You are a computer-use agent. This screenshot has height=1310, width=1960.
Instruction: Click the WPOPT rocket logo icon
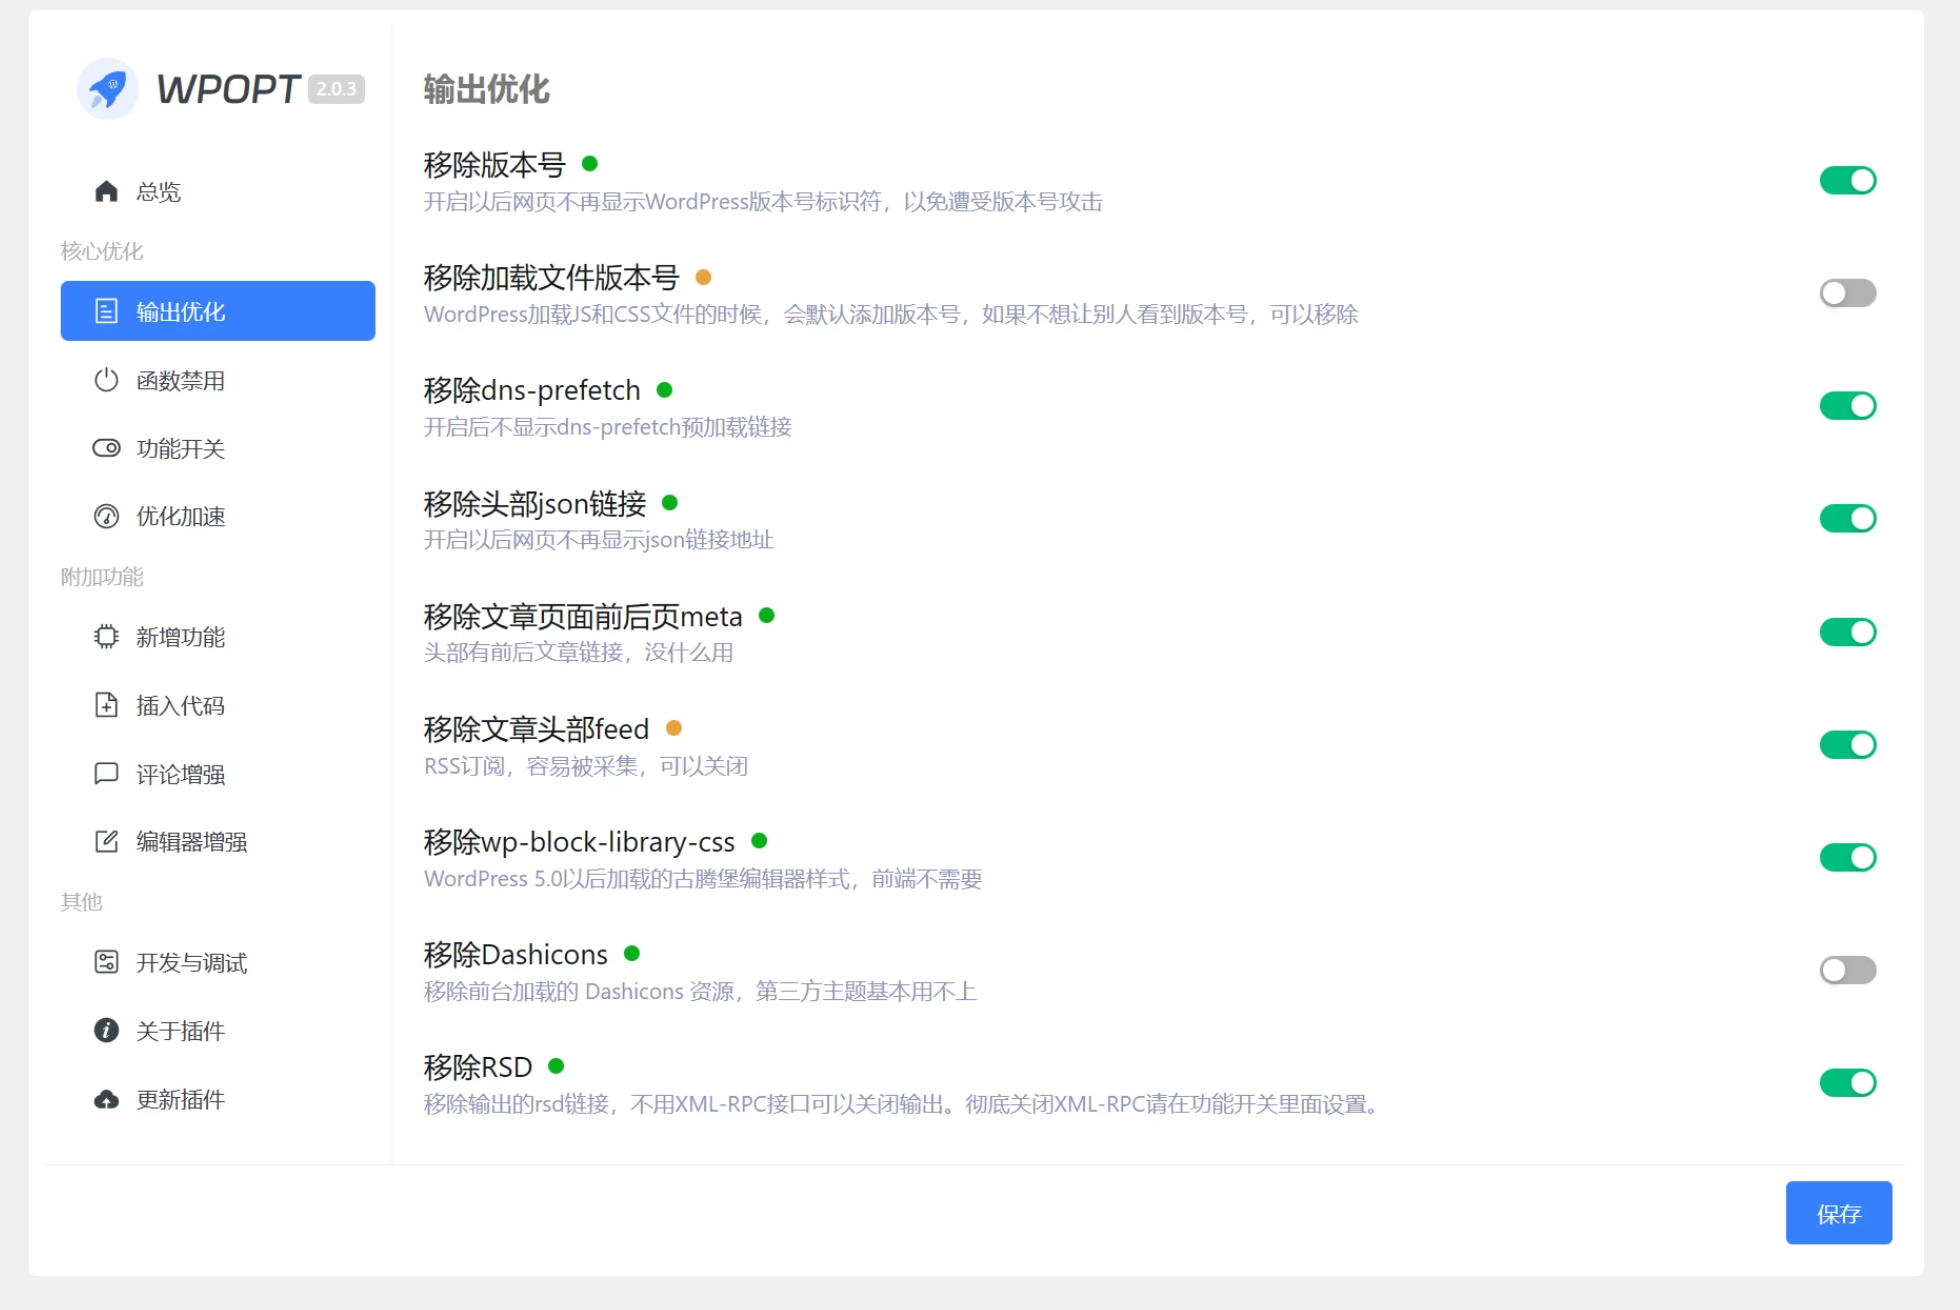[108, 89]
